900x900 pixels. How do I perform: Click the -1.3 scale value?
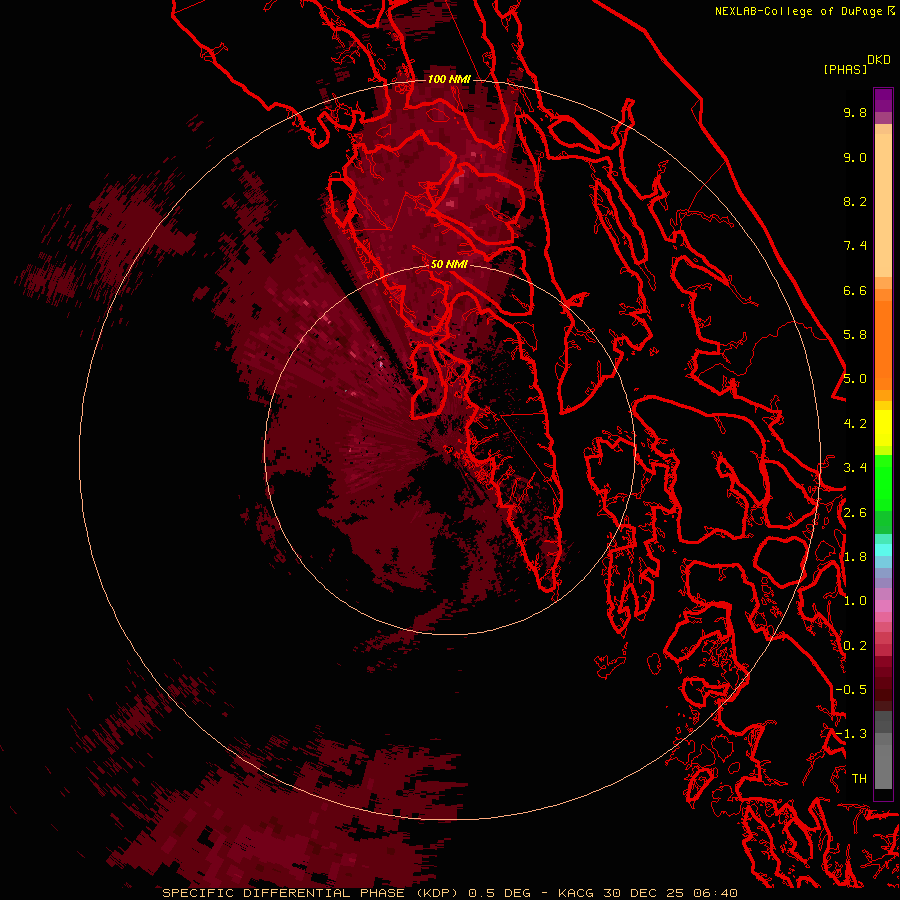coord(851,734)
